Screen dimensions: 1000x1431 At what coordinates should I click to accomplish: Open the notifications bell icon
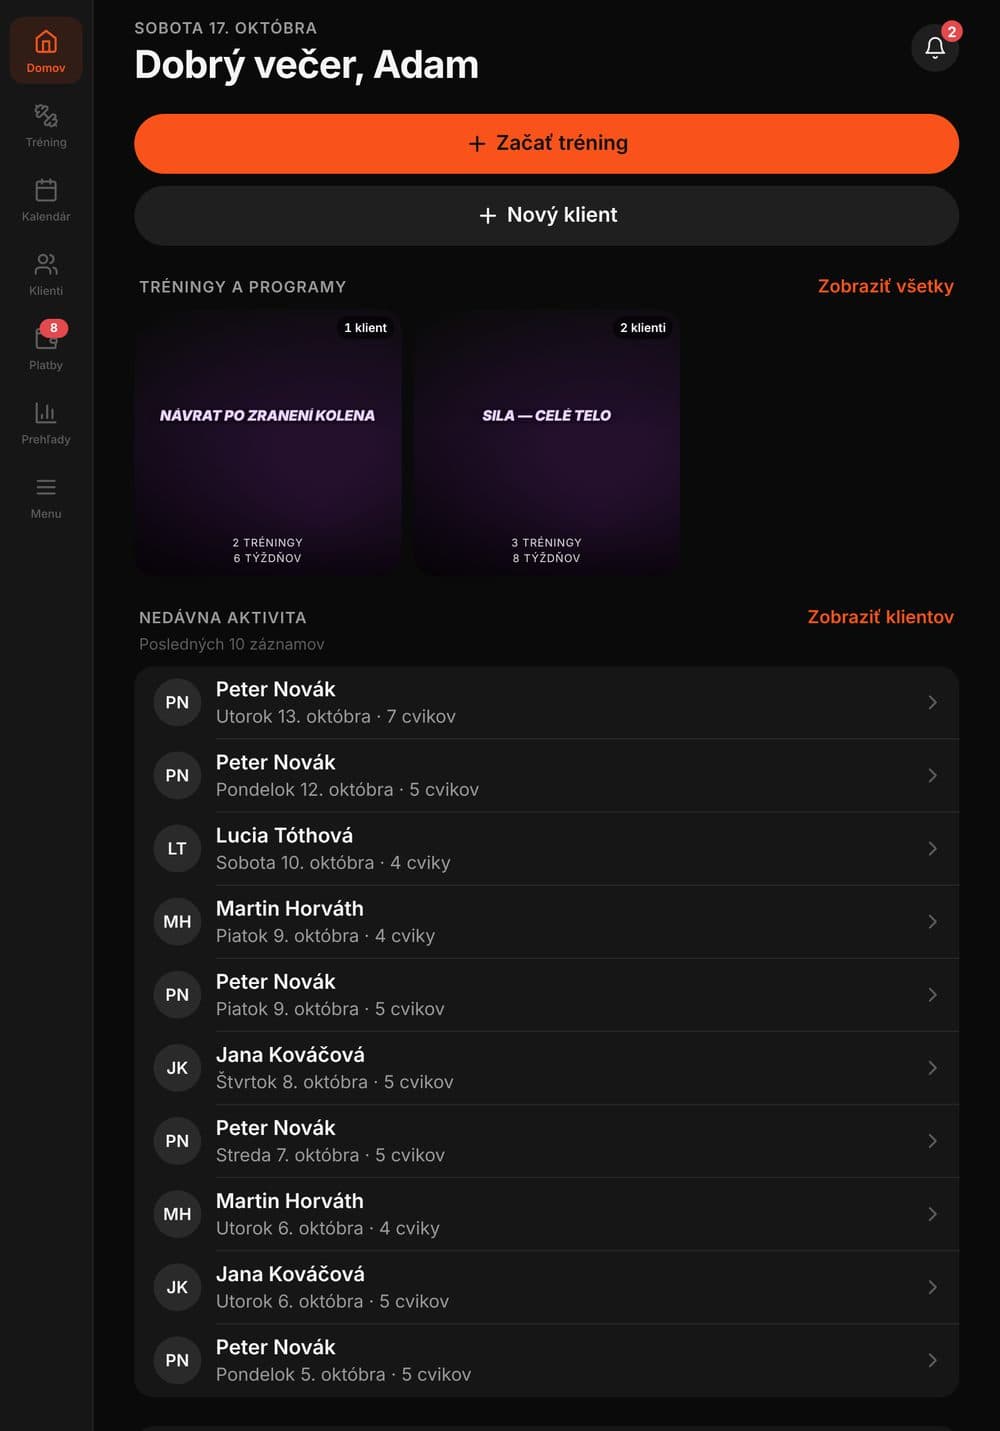tap(935, 47)
